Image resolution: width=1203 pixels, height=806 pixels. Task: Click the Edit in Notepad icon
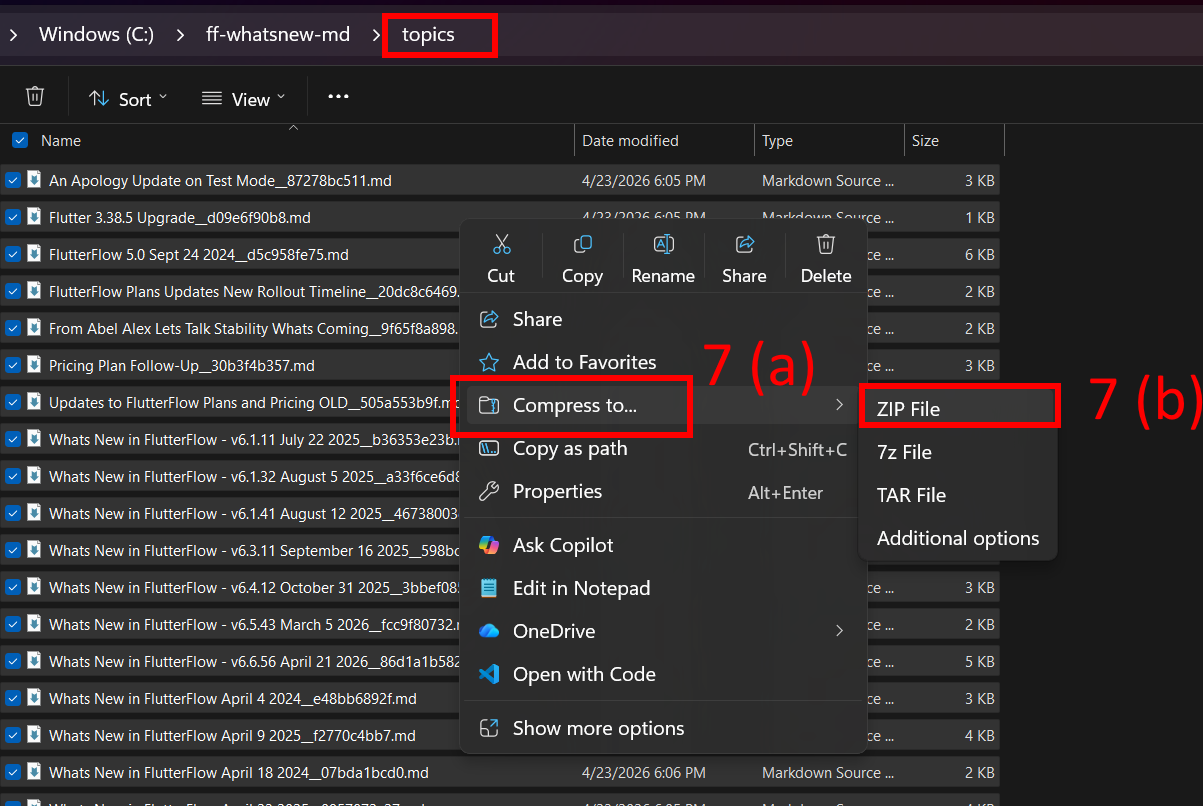pyautogui.click(x=489, y=588)
